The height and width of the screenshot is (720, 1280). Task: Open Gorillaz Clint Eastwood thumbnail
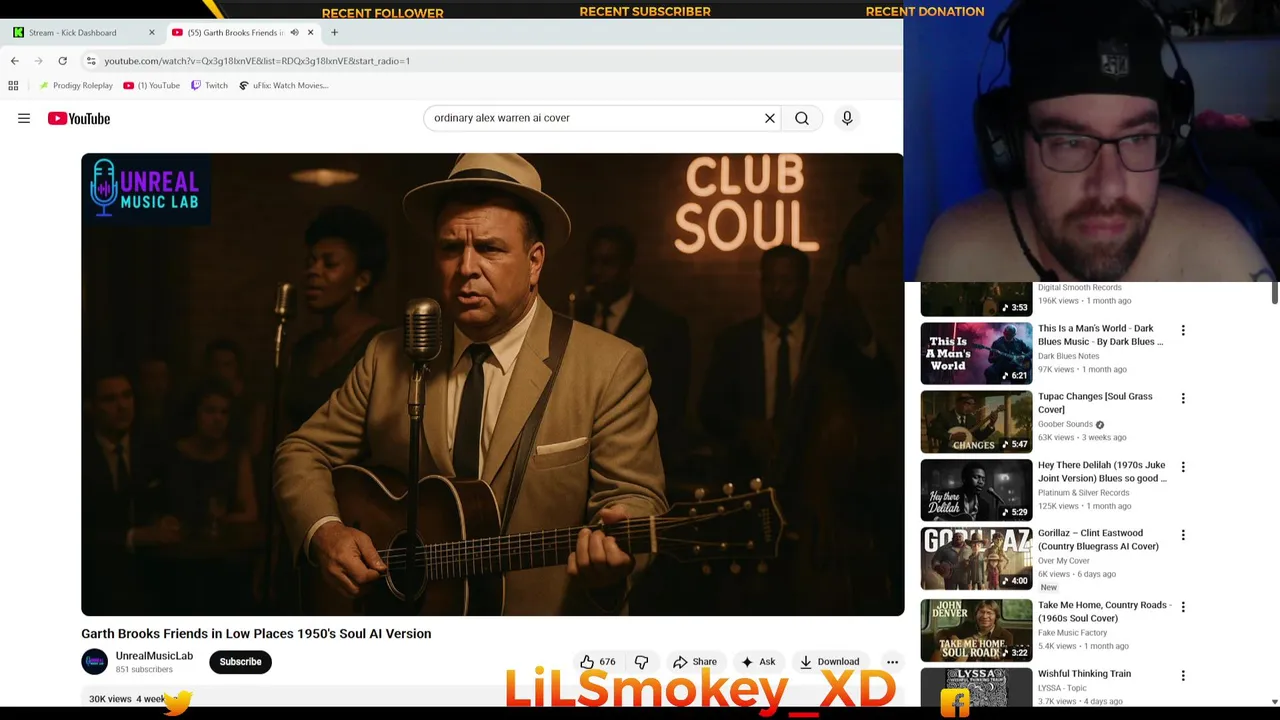[x=976, y=559]
